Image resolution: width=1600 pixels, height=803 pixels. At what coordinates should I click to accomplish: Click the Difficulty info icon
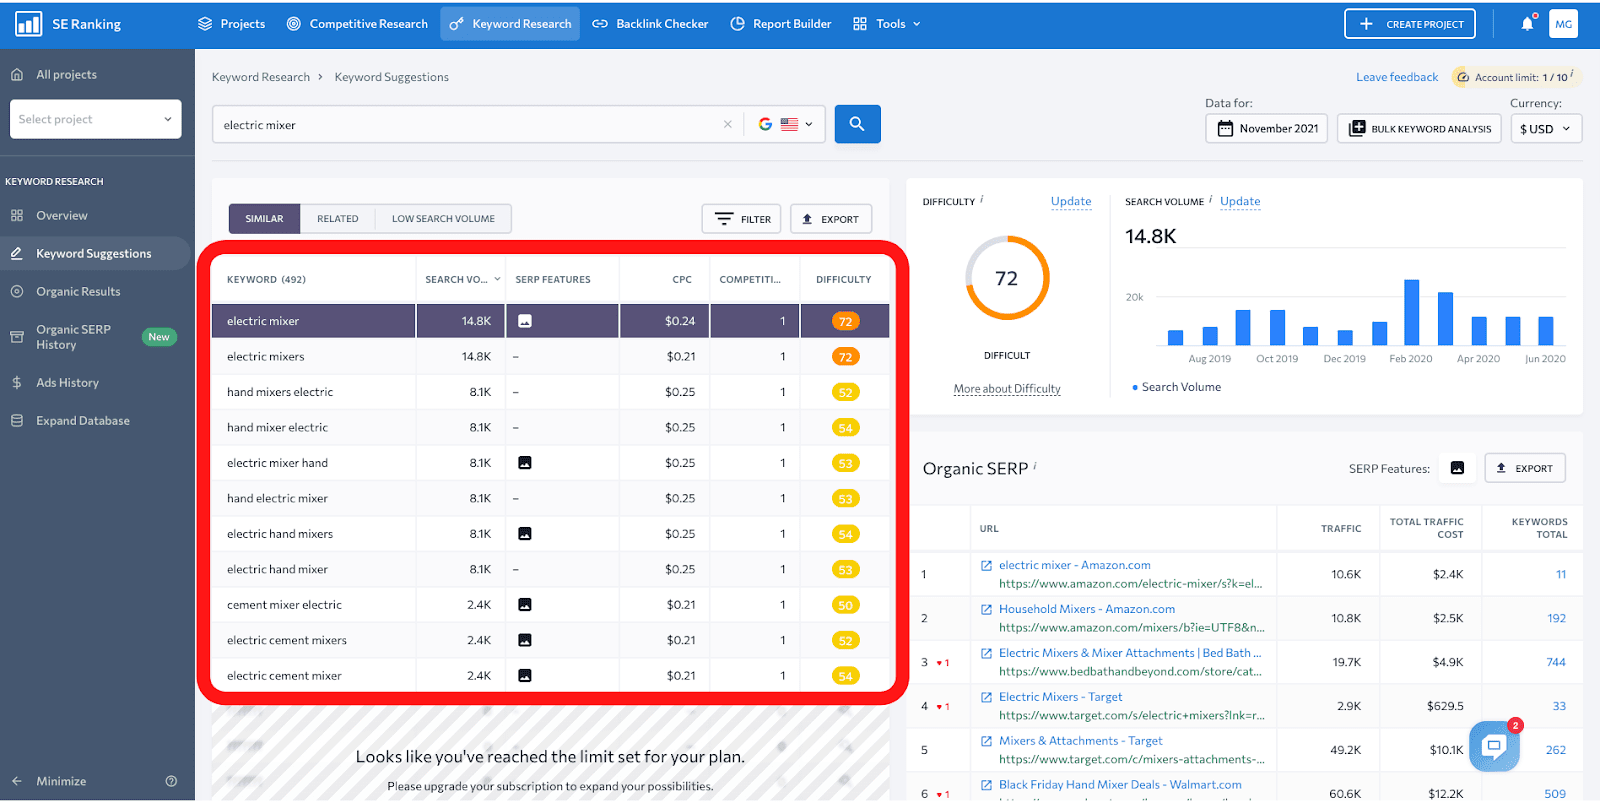pyautogui.click(x=982, y=199)
